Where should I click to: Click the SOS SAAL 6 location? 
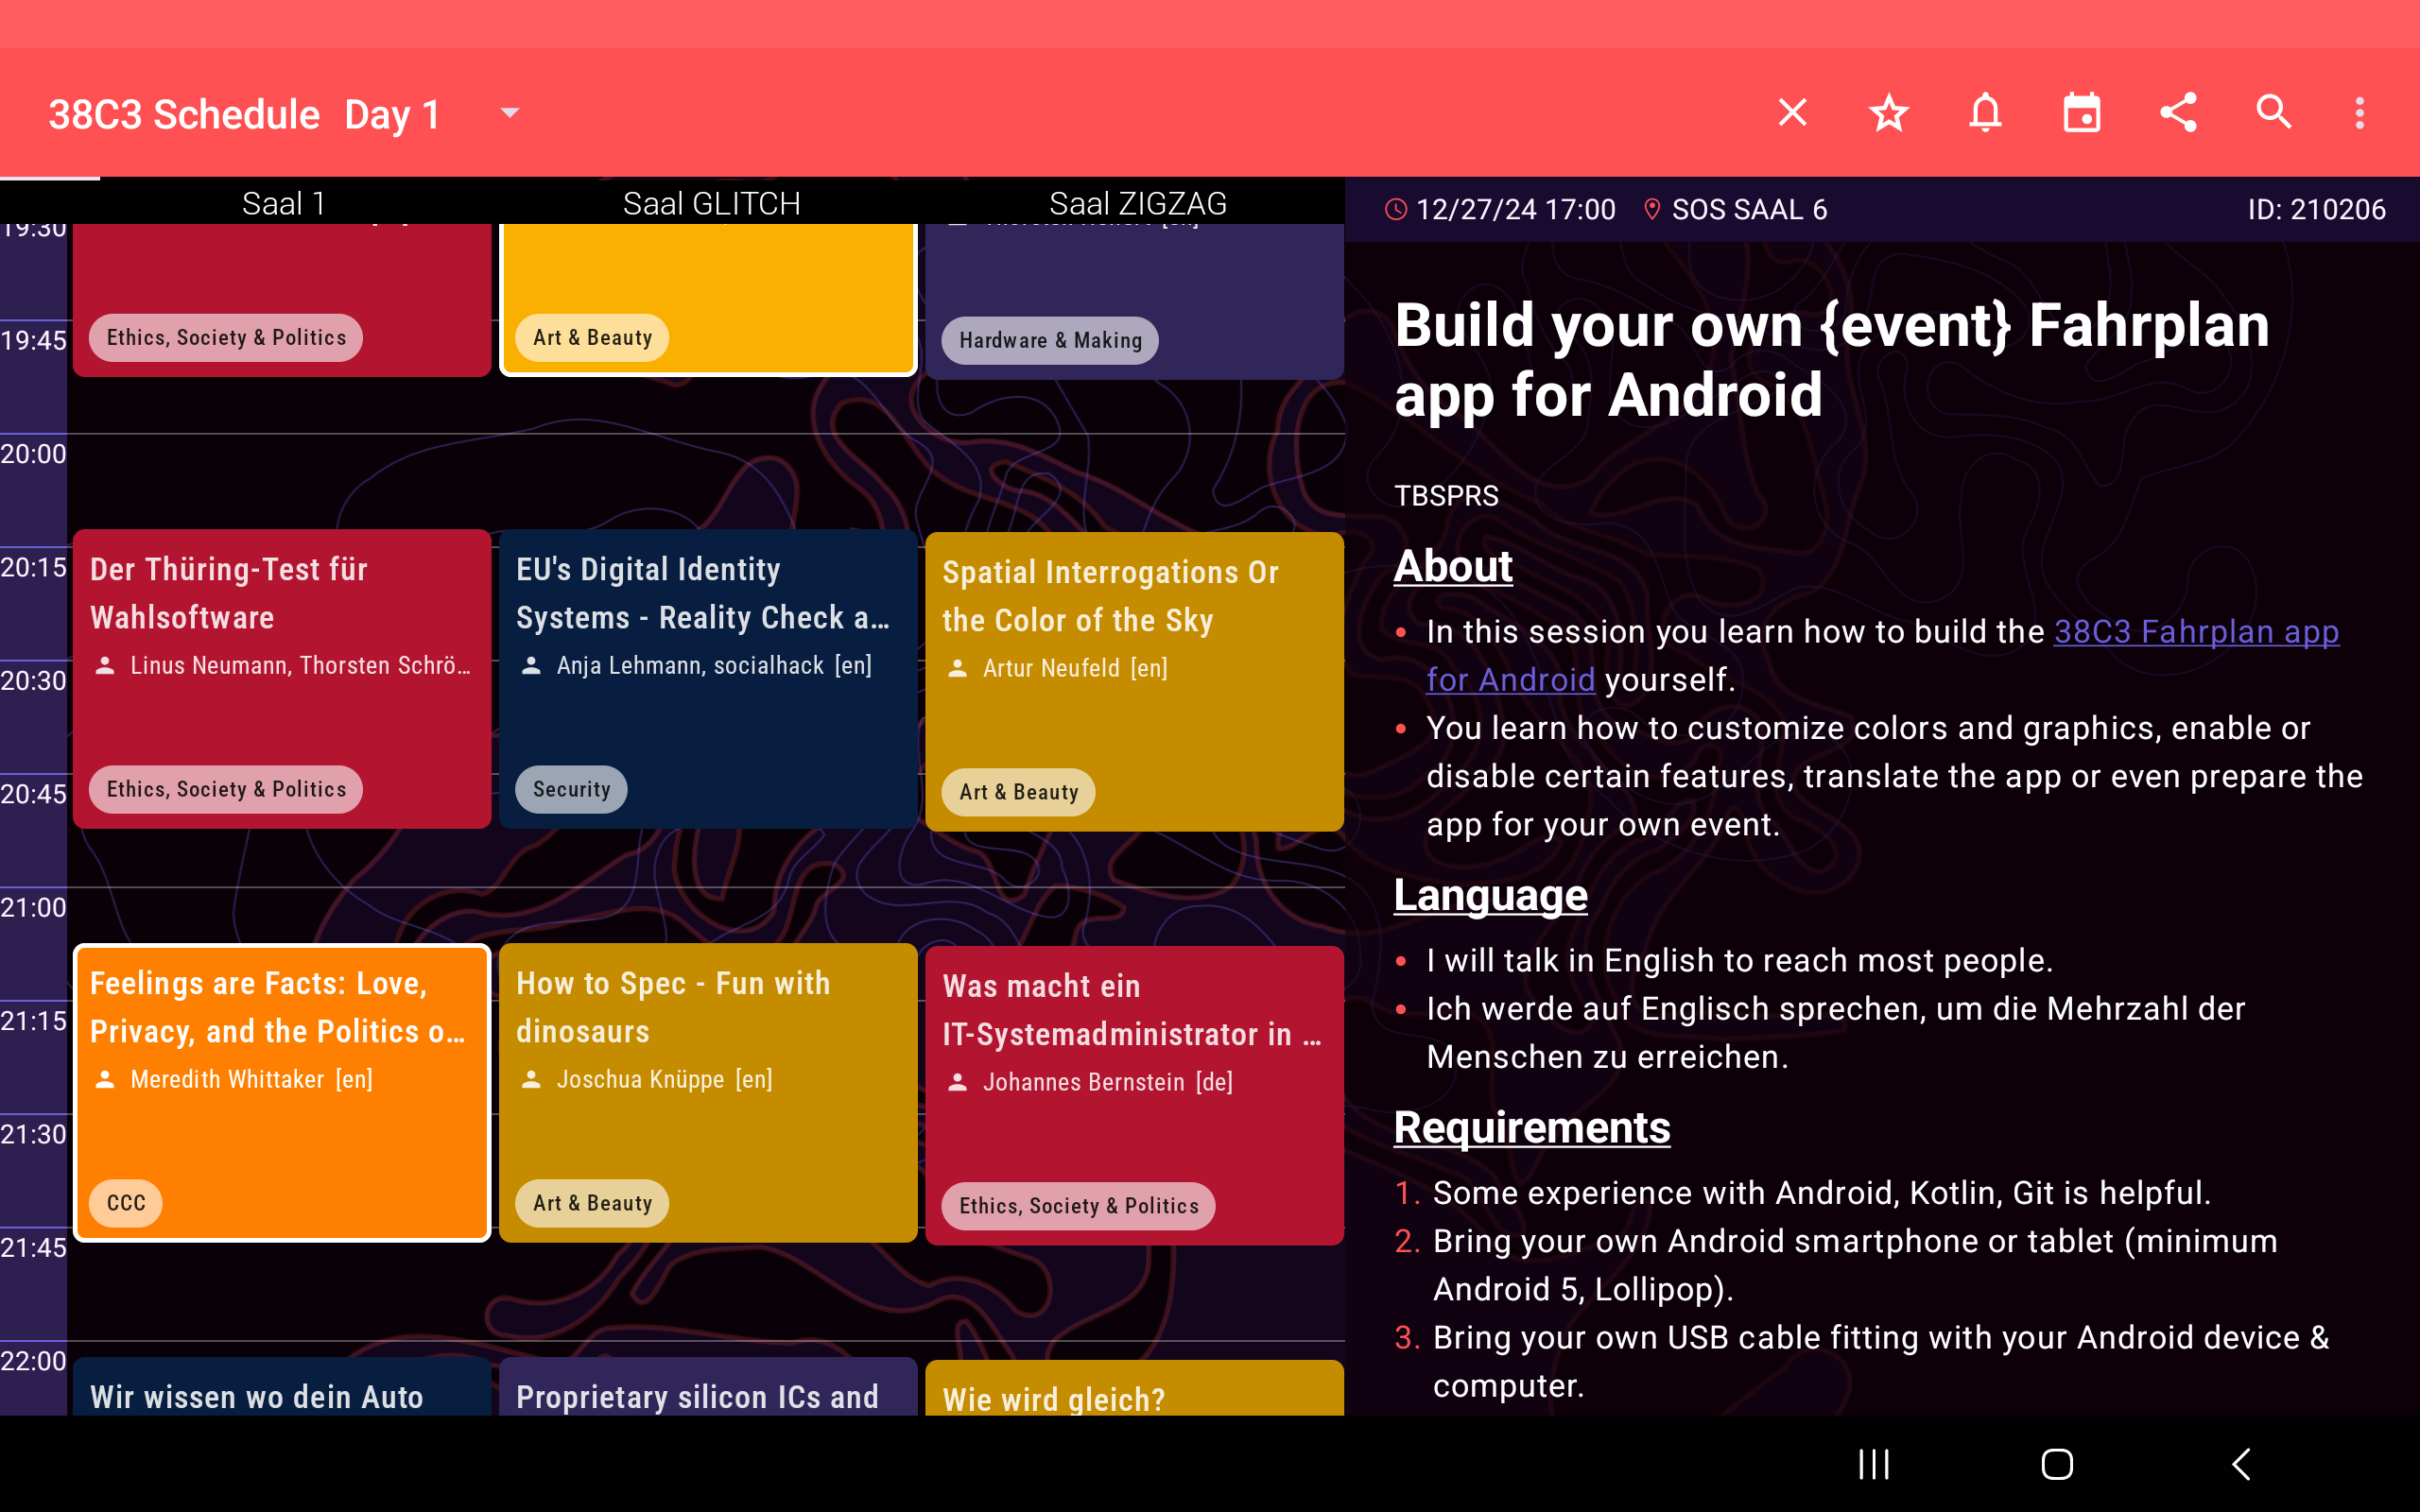1749,209
